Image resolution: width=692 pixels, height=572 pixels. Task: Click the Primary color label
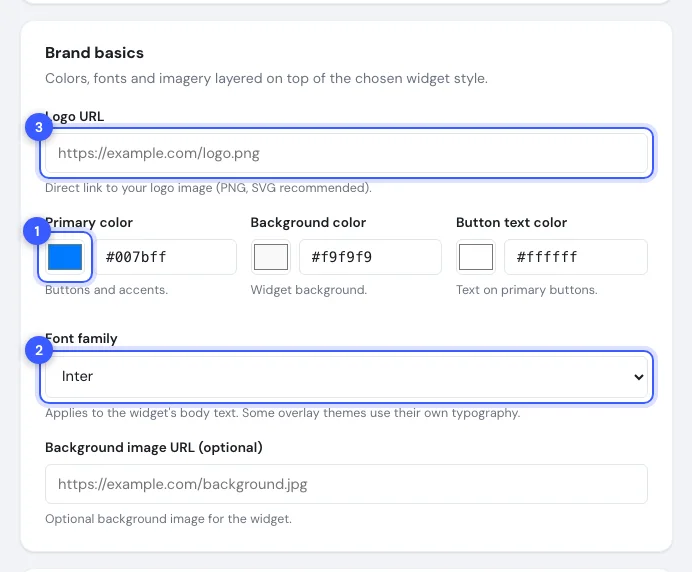[x=89, y=222]
